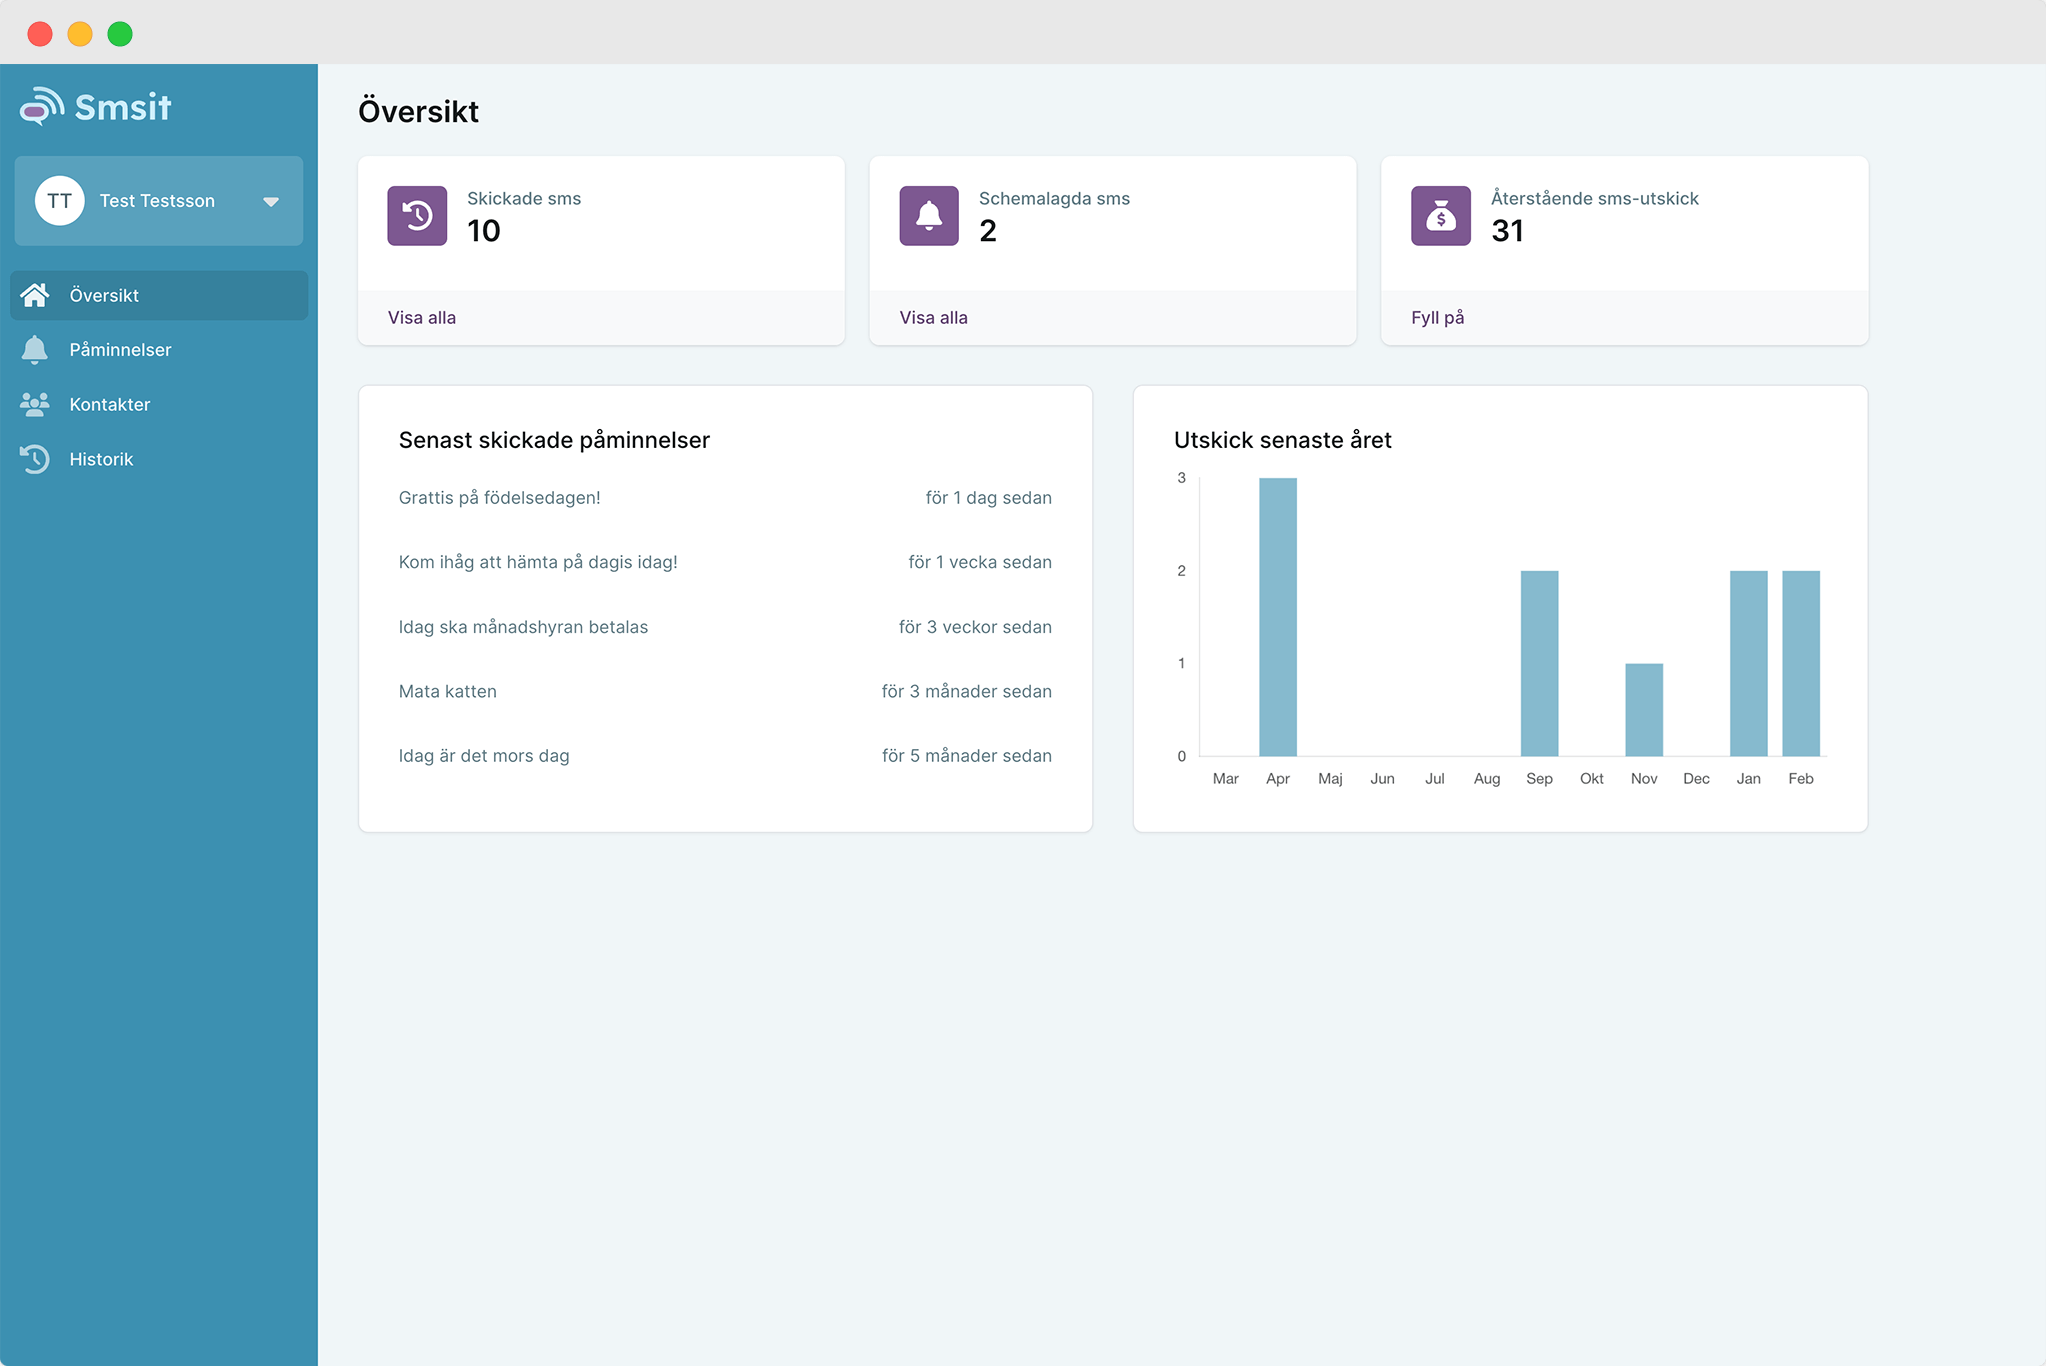
Task: Select 'Idag är det mors dag' reminder
Action: pos(484,756)
